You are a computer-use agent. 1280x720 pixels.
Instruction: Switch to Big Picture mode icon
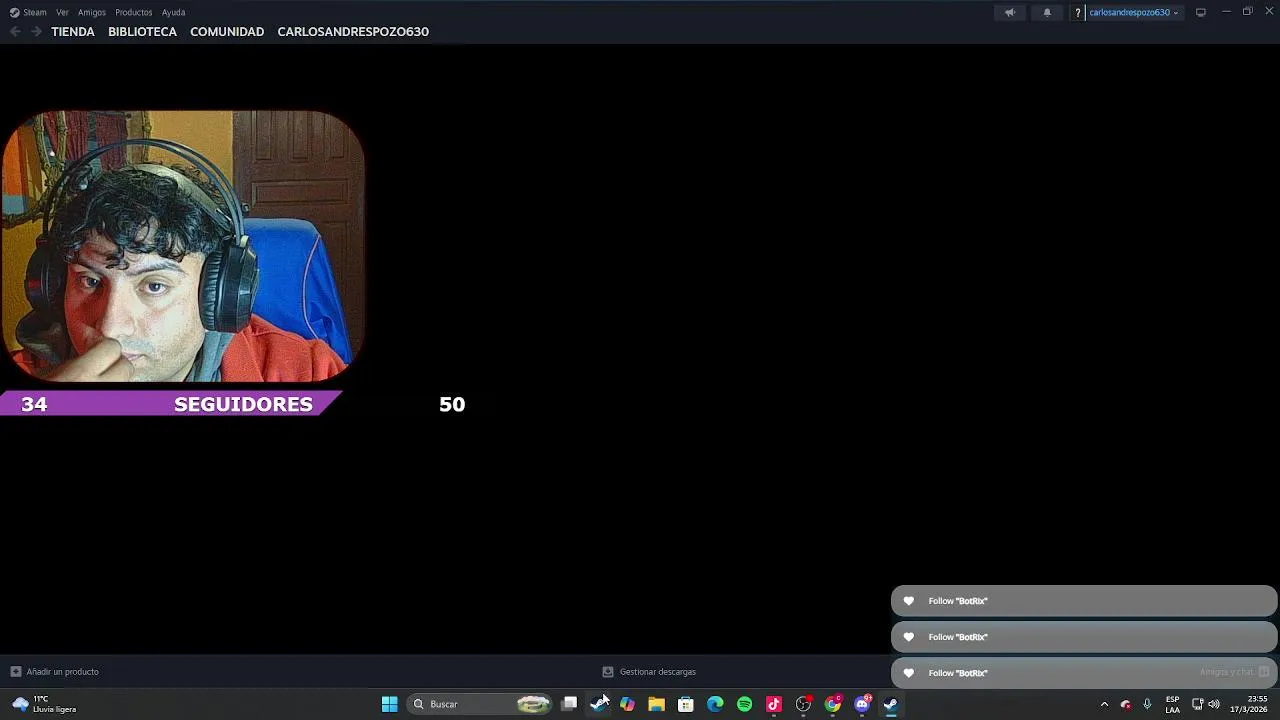1201,12
